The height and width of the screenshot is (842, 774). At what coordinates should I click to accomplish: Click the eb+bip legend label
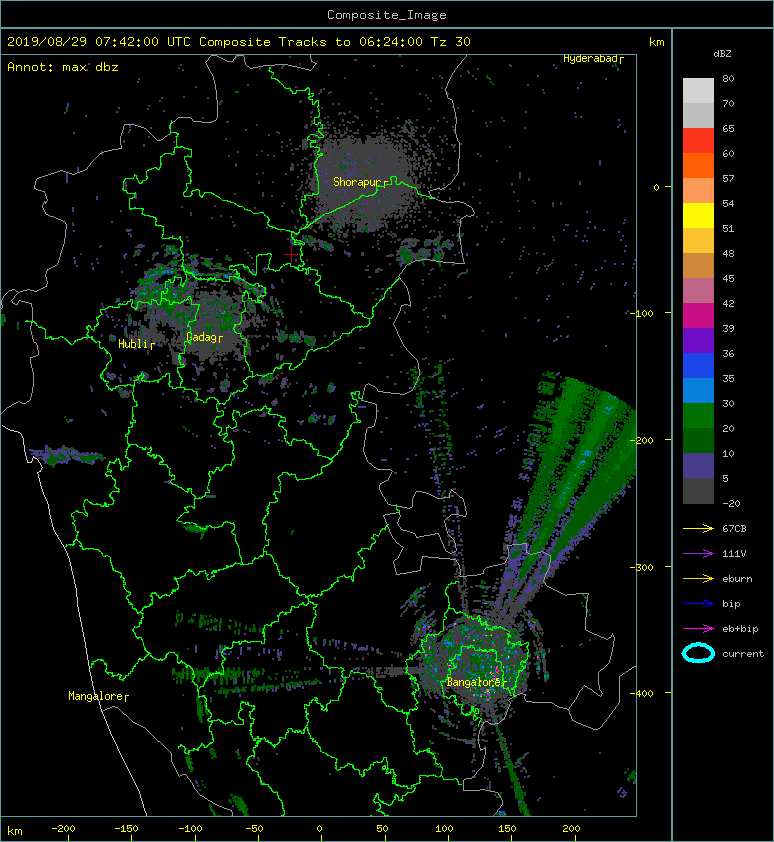point(740,629)
